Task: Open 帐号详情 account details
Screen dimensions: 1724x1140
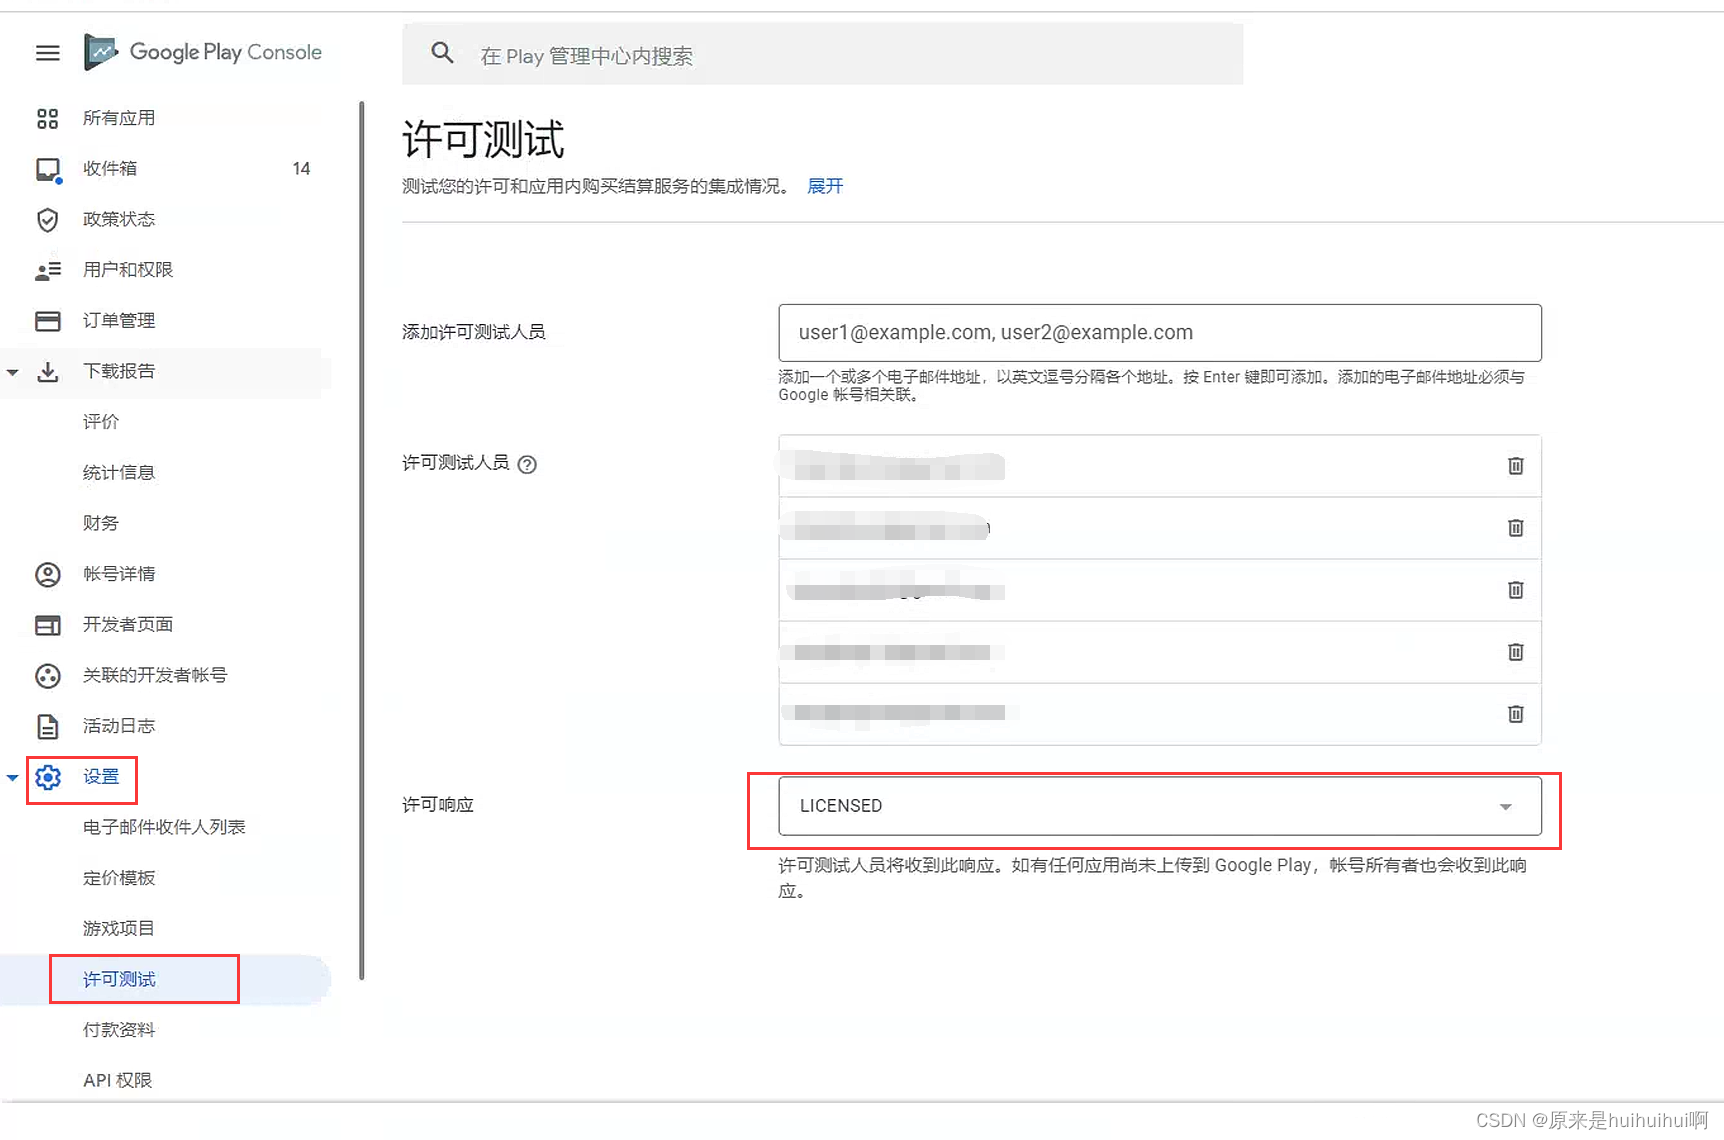Action: click(x=119, y=573)
